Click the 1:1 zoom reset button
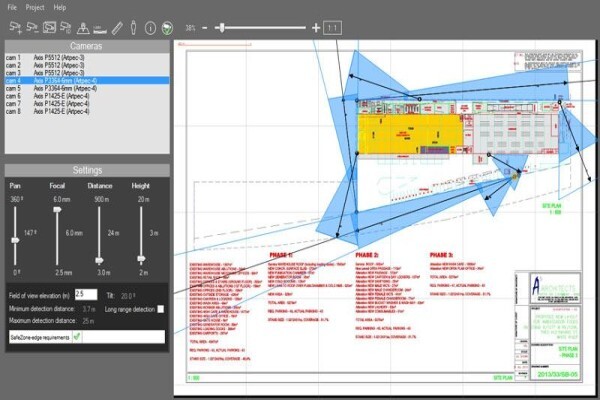Viewport: 600px width, 400px height. coord(332,28)
